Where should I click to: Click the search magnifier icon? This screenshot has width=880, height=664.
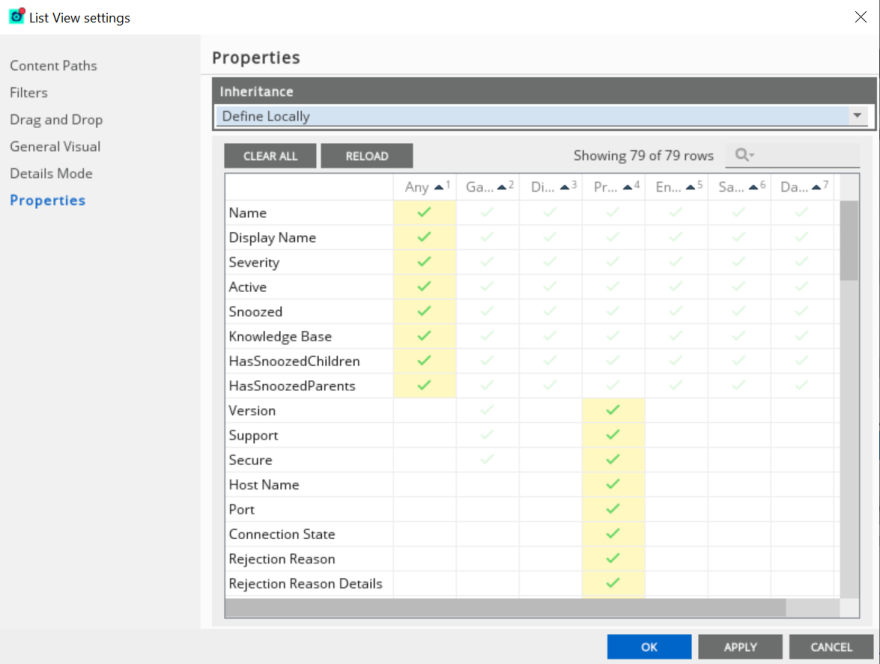(x=741, y=155)
